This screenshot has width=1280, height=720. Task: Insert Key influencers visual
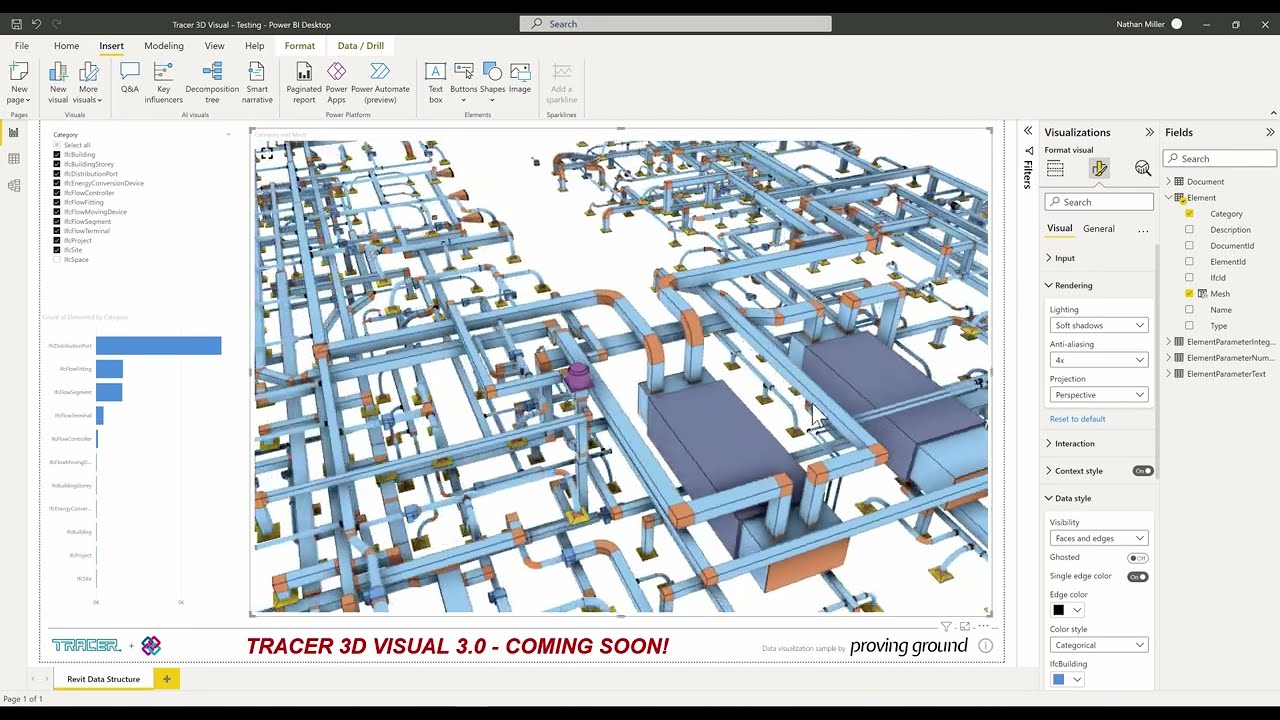coord(163,82)
